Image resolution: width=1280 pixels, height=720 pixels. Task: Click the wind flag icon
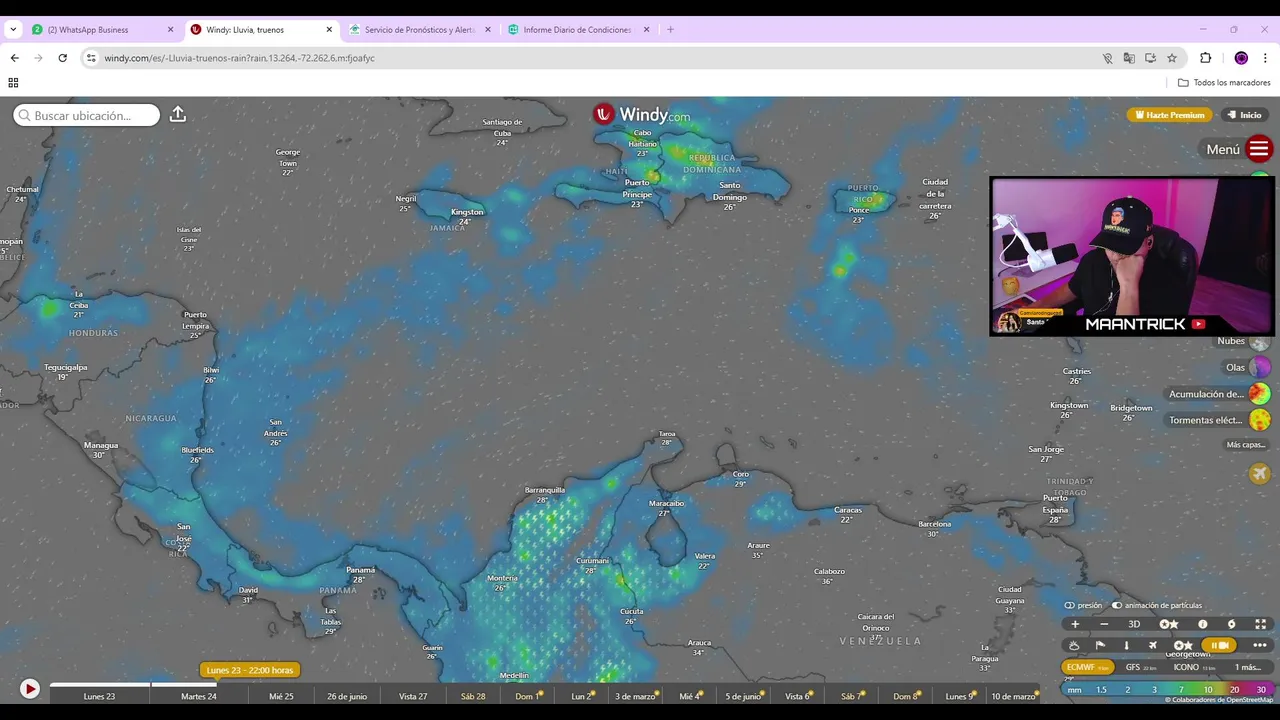[x=1100, y=645]
